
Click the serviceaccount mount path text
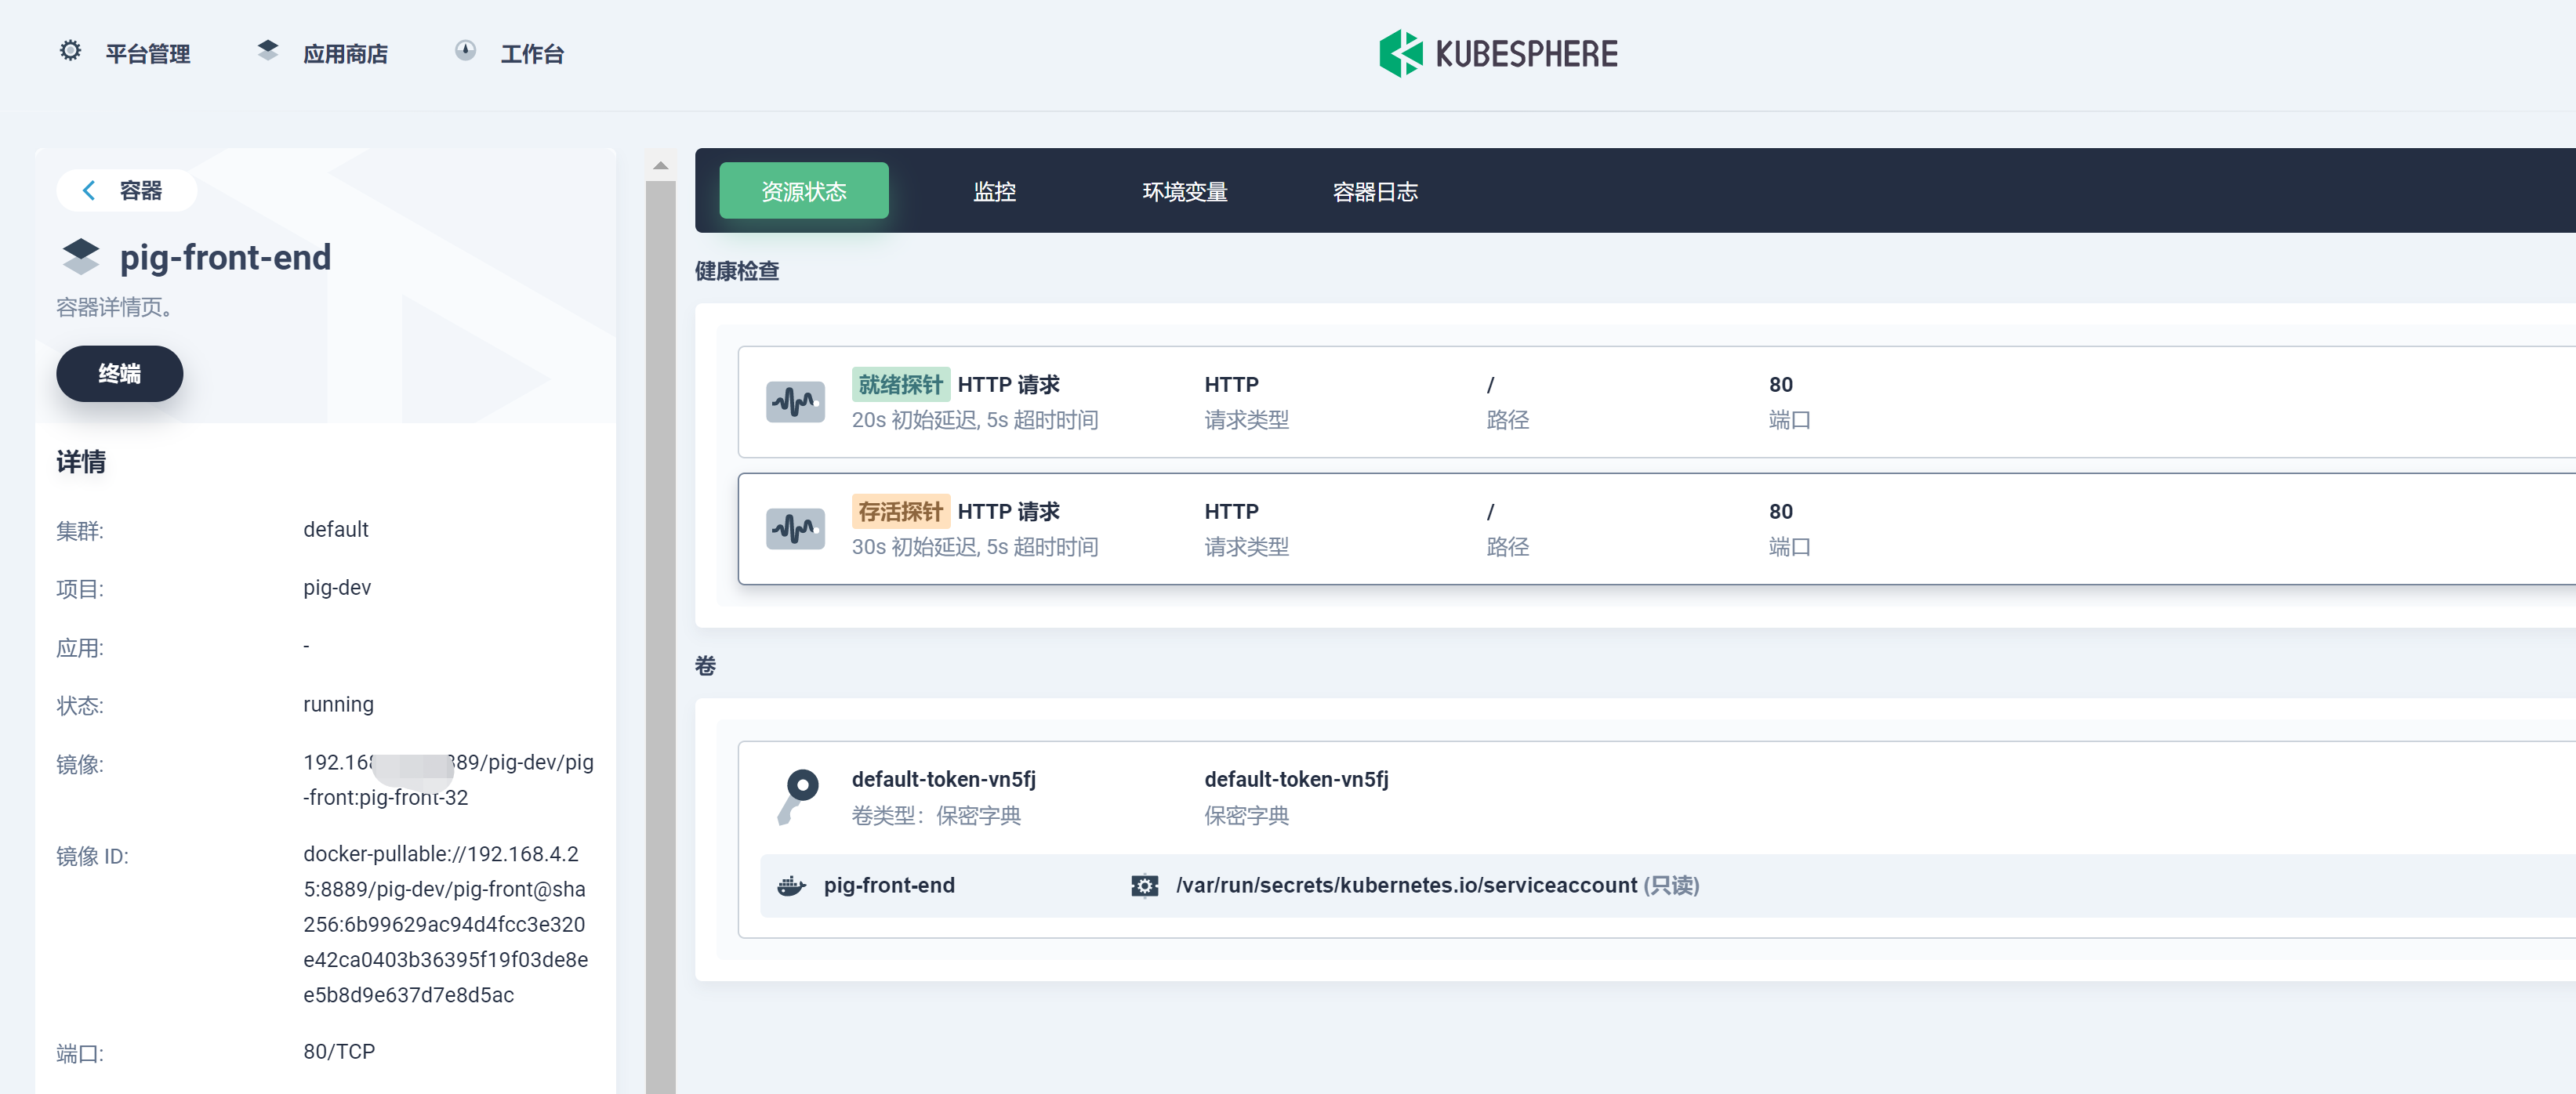[1405, 886]
